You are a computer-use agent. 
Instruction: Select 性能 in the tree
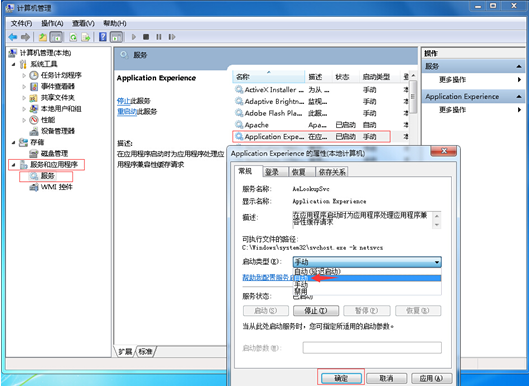pyautogui.click(x=48, y=120)
